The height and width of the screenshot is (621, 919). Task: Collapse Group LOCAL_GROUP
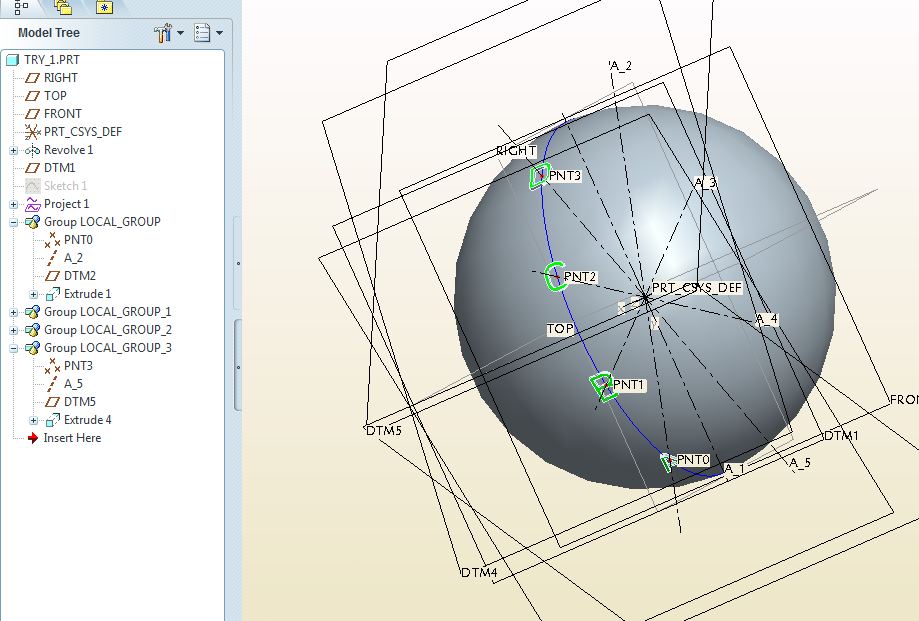pos(13,223)
